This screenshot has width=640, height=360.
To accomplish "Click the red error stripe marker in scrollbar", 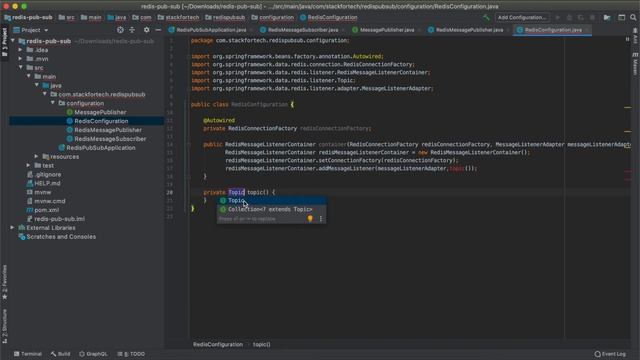I will coord(627,171).
